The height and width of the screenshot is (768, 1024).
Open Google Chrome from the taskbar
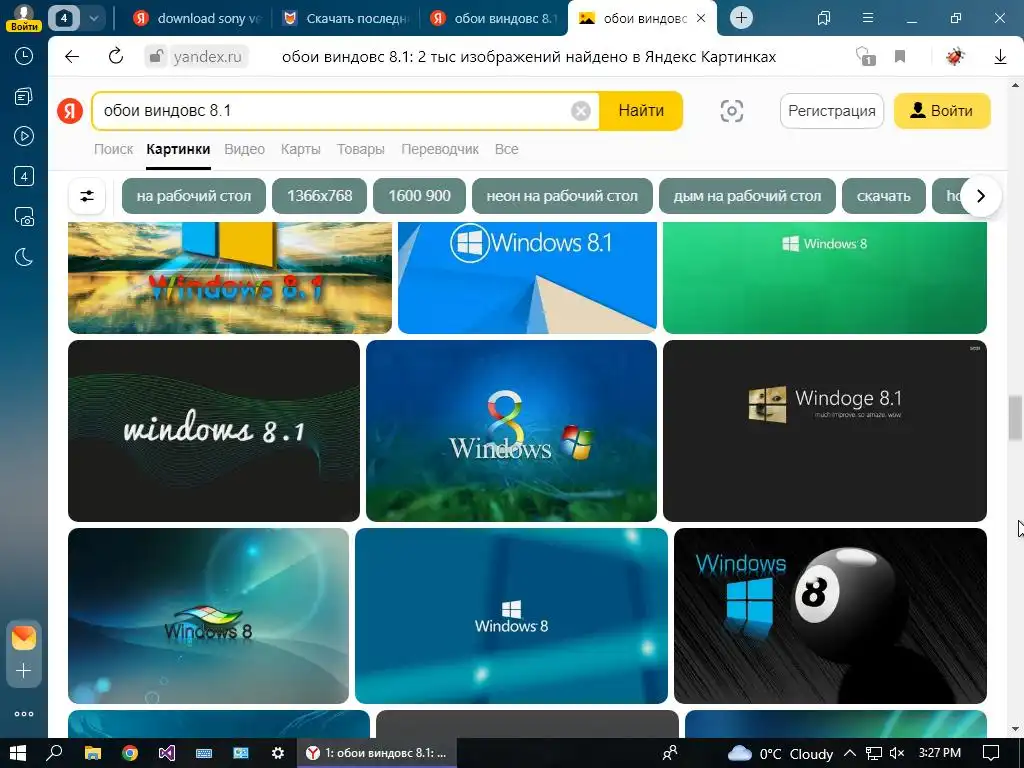tap(130, 753)
